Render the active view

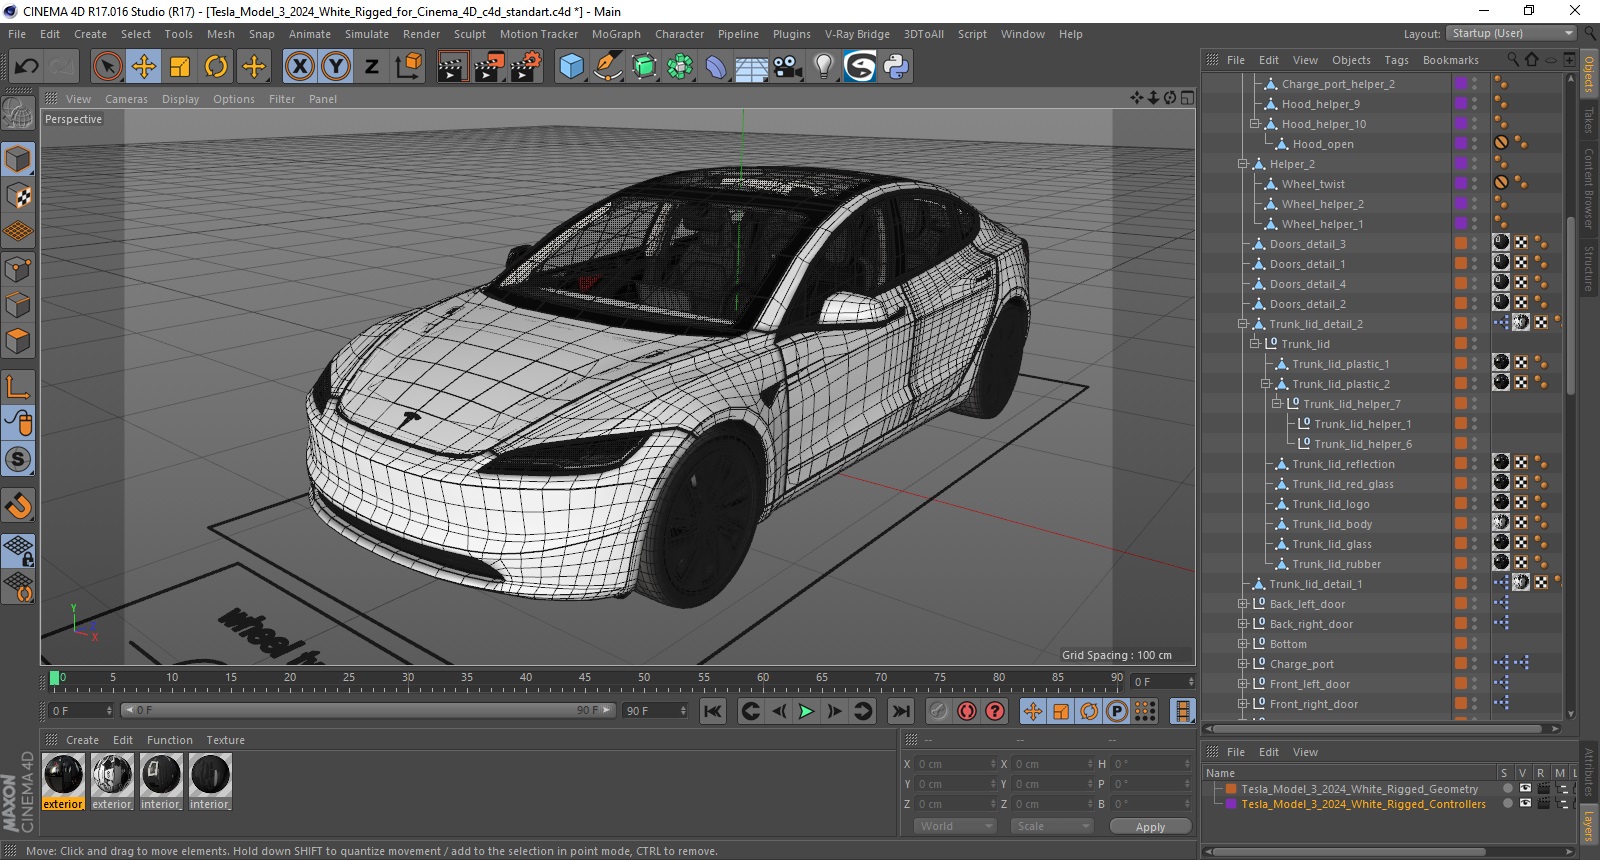tap(452, 67)
